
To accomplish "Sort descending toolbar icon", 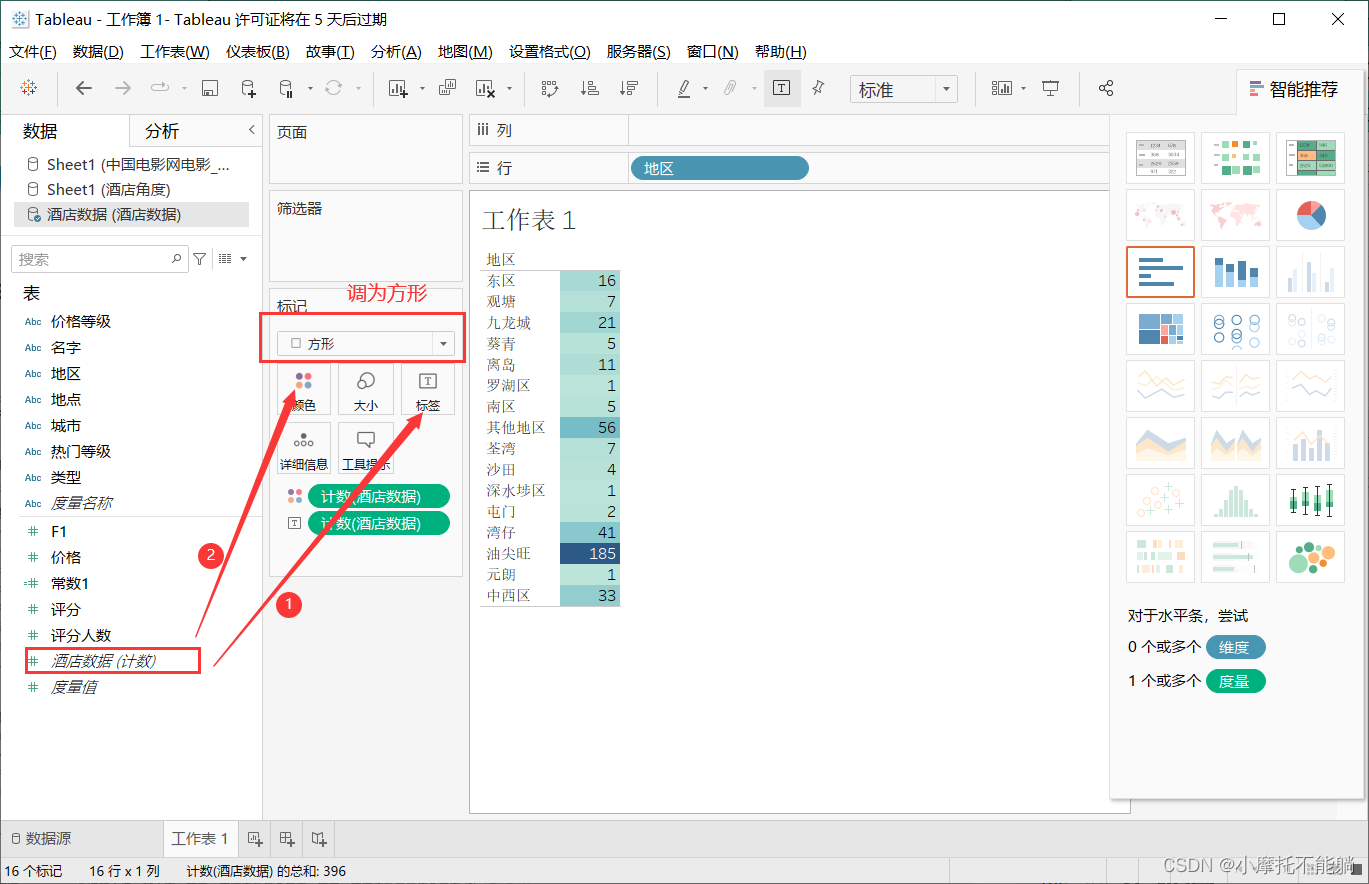I will coord(628,88).
